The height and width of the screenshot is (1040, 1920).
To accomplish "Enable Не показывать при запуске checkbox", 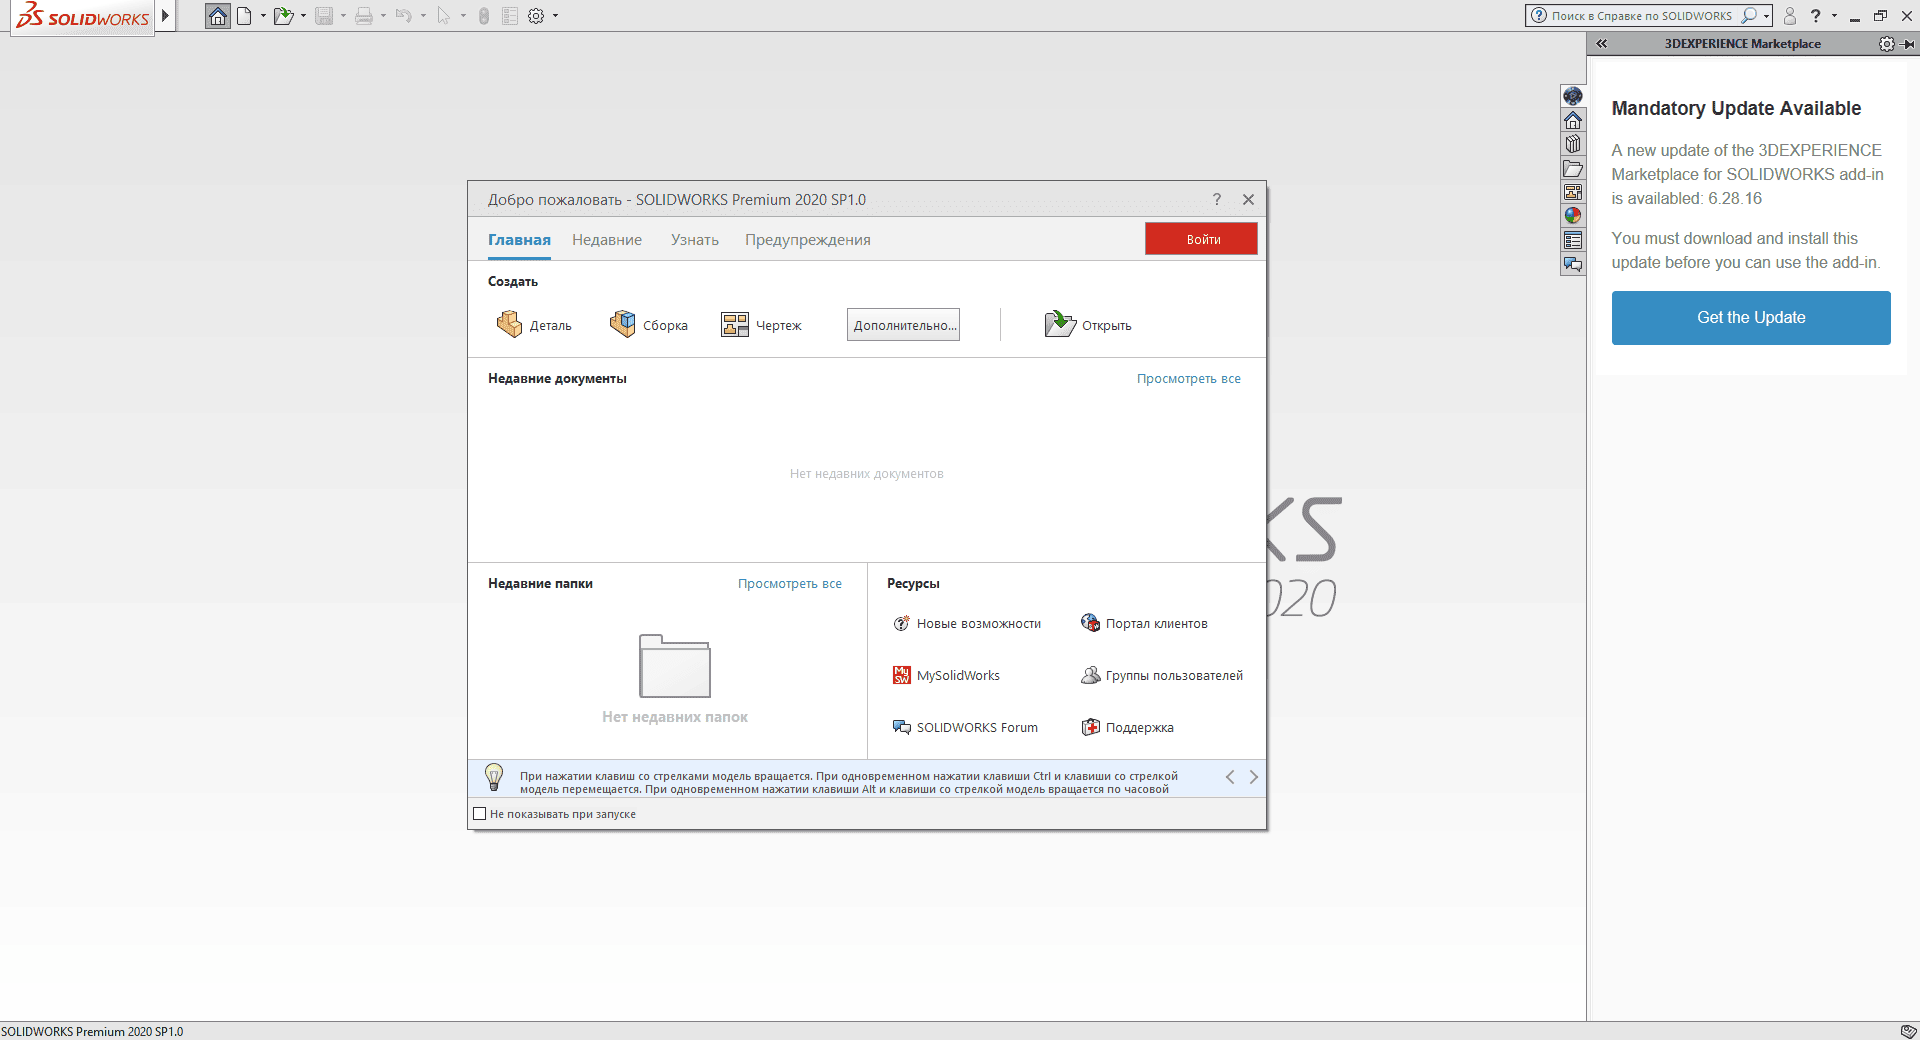I will point(480,814).
